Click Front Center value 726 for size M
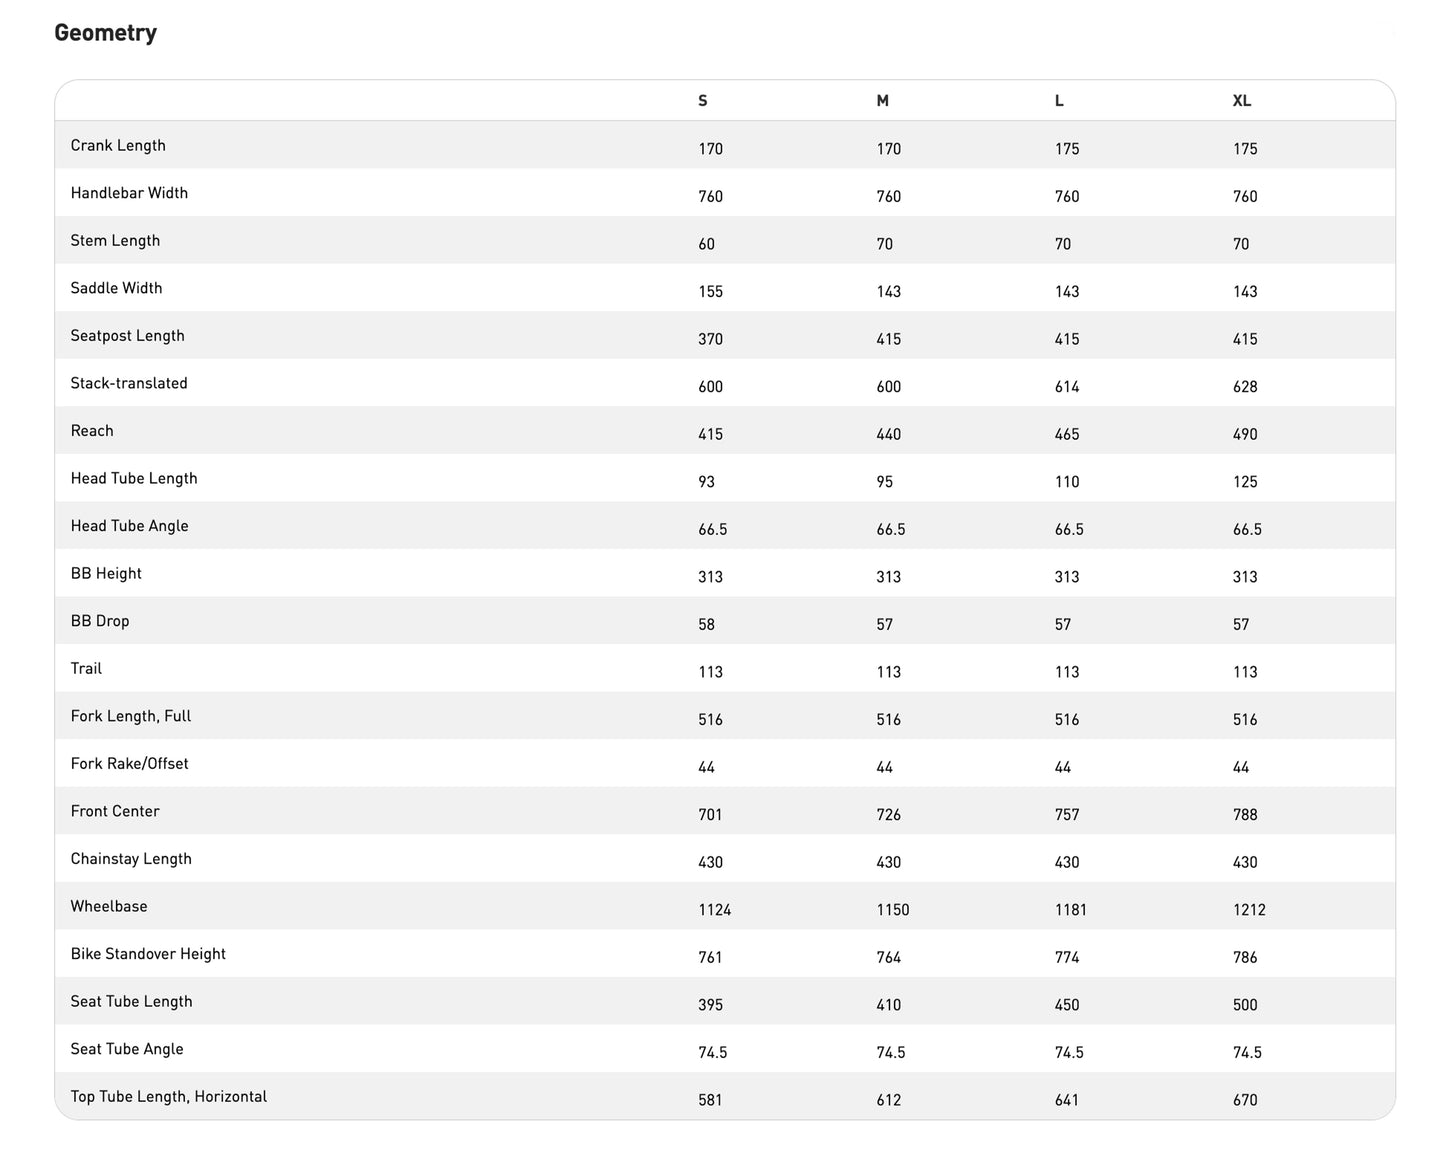 pos(888,815)
